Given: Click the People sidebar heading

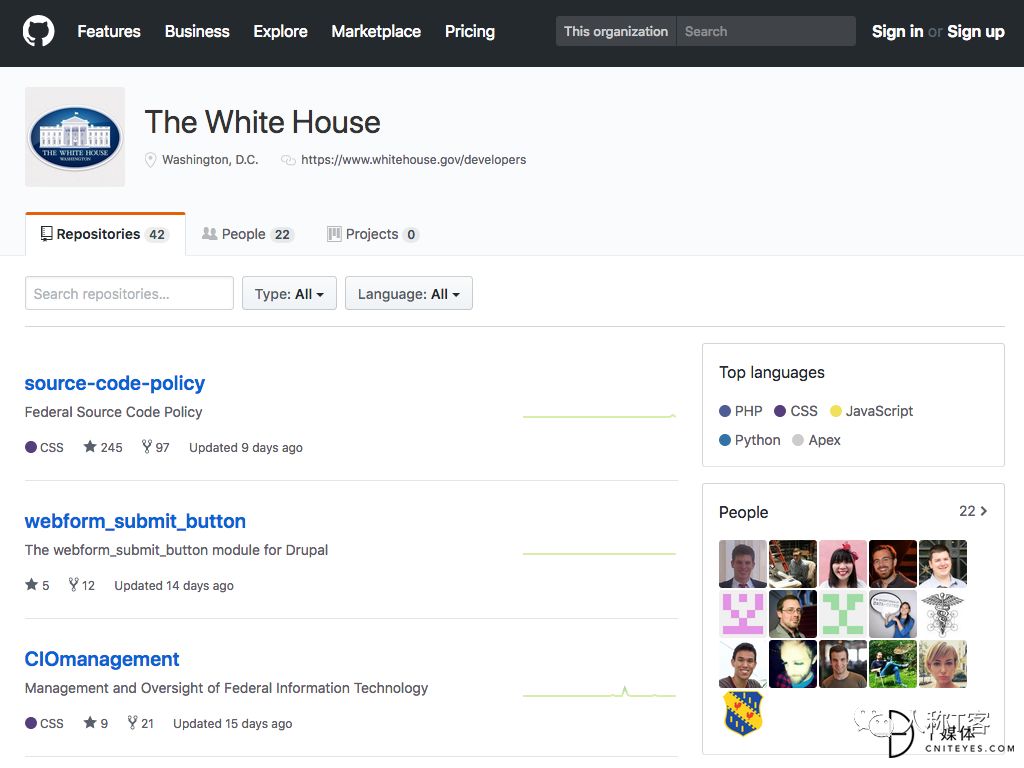Looking at the screenshot, I should coord(743,512).
